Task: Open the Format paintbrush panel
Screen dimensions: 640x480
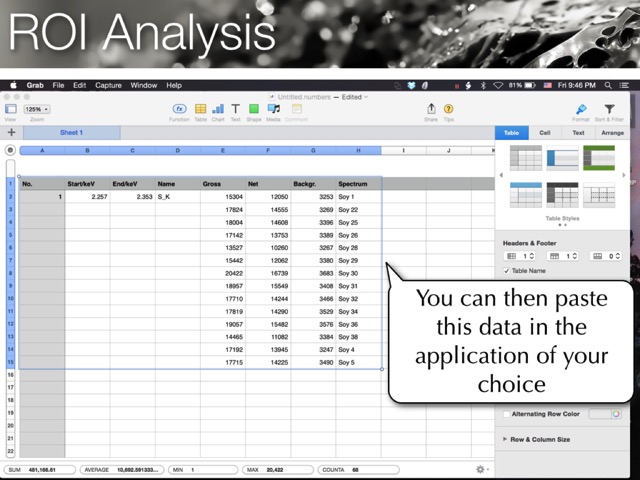Action: [581, 109]
